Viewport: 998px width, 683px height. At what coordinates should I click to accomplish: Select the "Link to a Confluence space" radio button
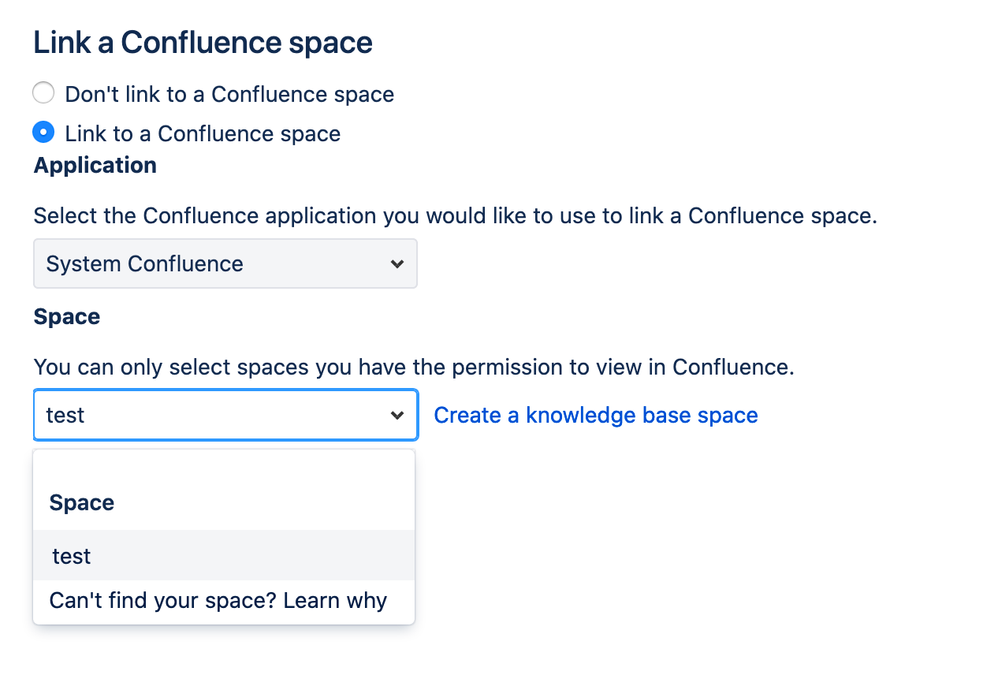[x=43, y=132]
